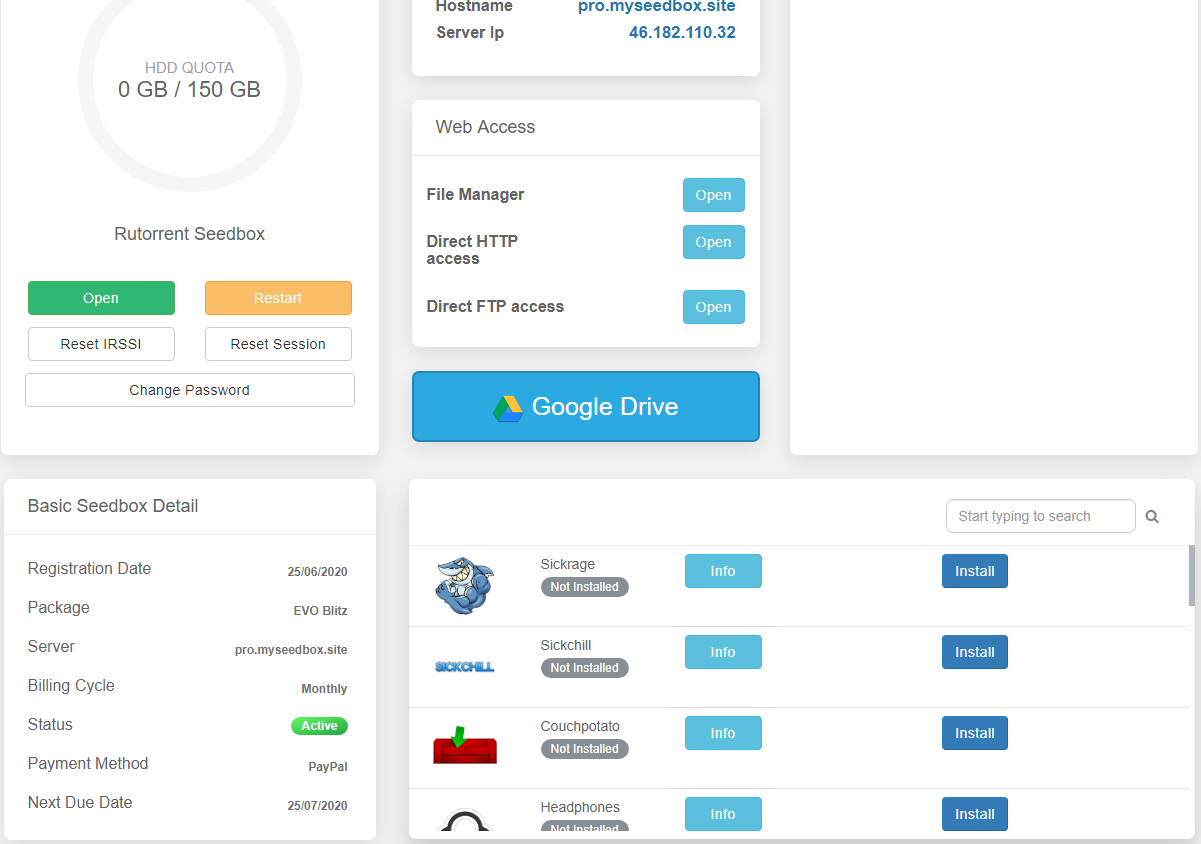Image resolution: width=1201 pixels, height=844 pixels.
Task: Open Direct HTTP access
Action: point(713,242)
